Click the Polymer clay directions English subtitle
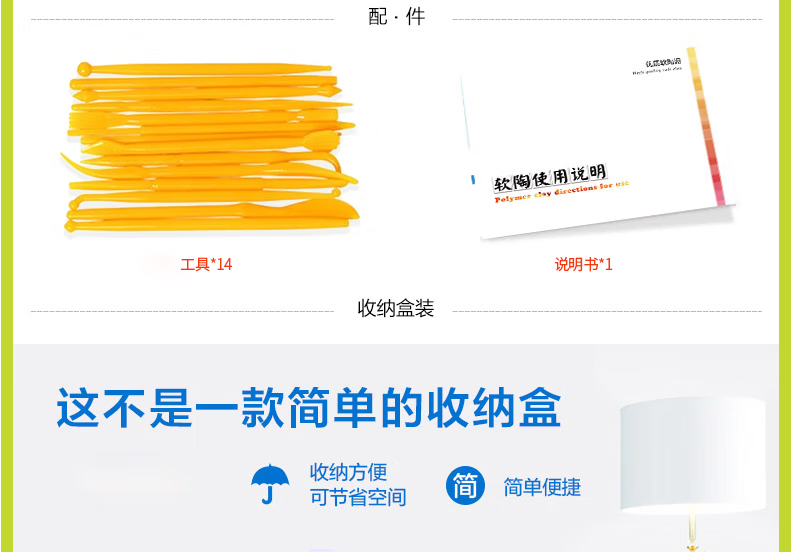This screenshot has width=791, height=552. pos(561,192)
